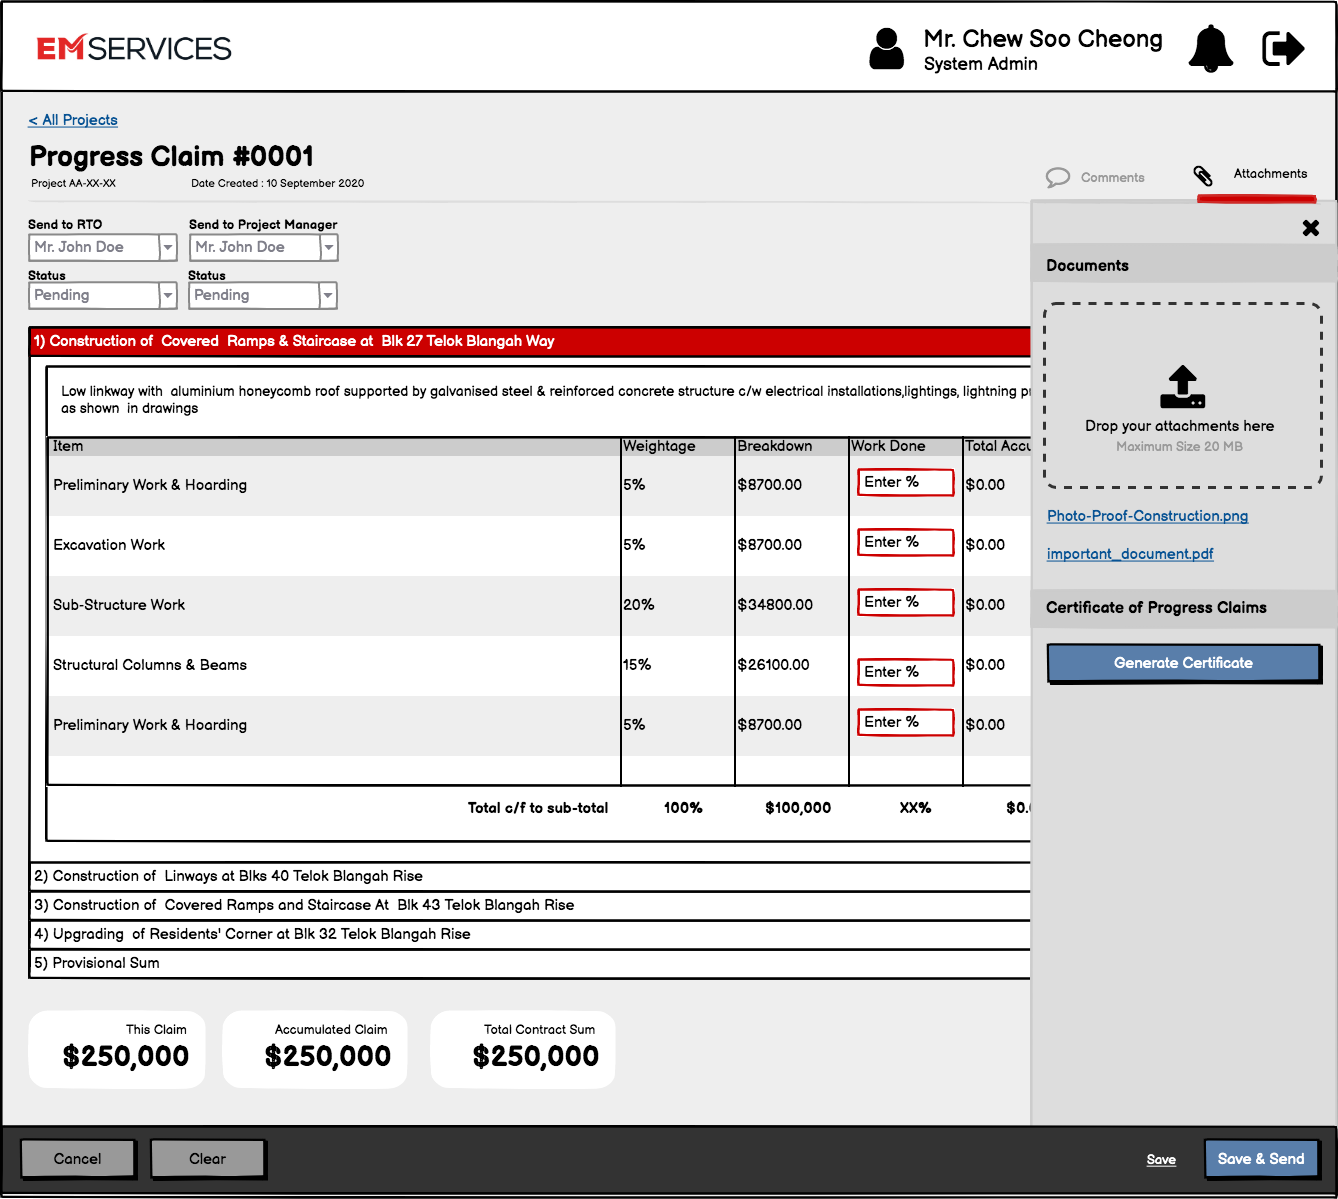Click the Certificate of Progress Claims heading
Image resolution: width=1338 pixels, height=1199 pixels.
1156,608
